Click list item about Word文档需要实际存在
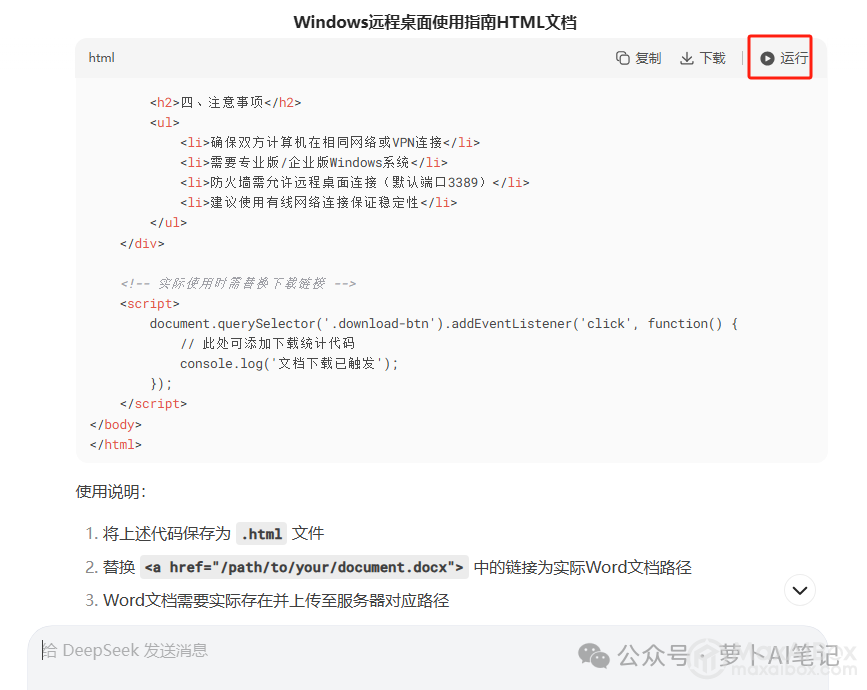 (x=276, y=601)
